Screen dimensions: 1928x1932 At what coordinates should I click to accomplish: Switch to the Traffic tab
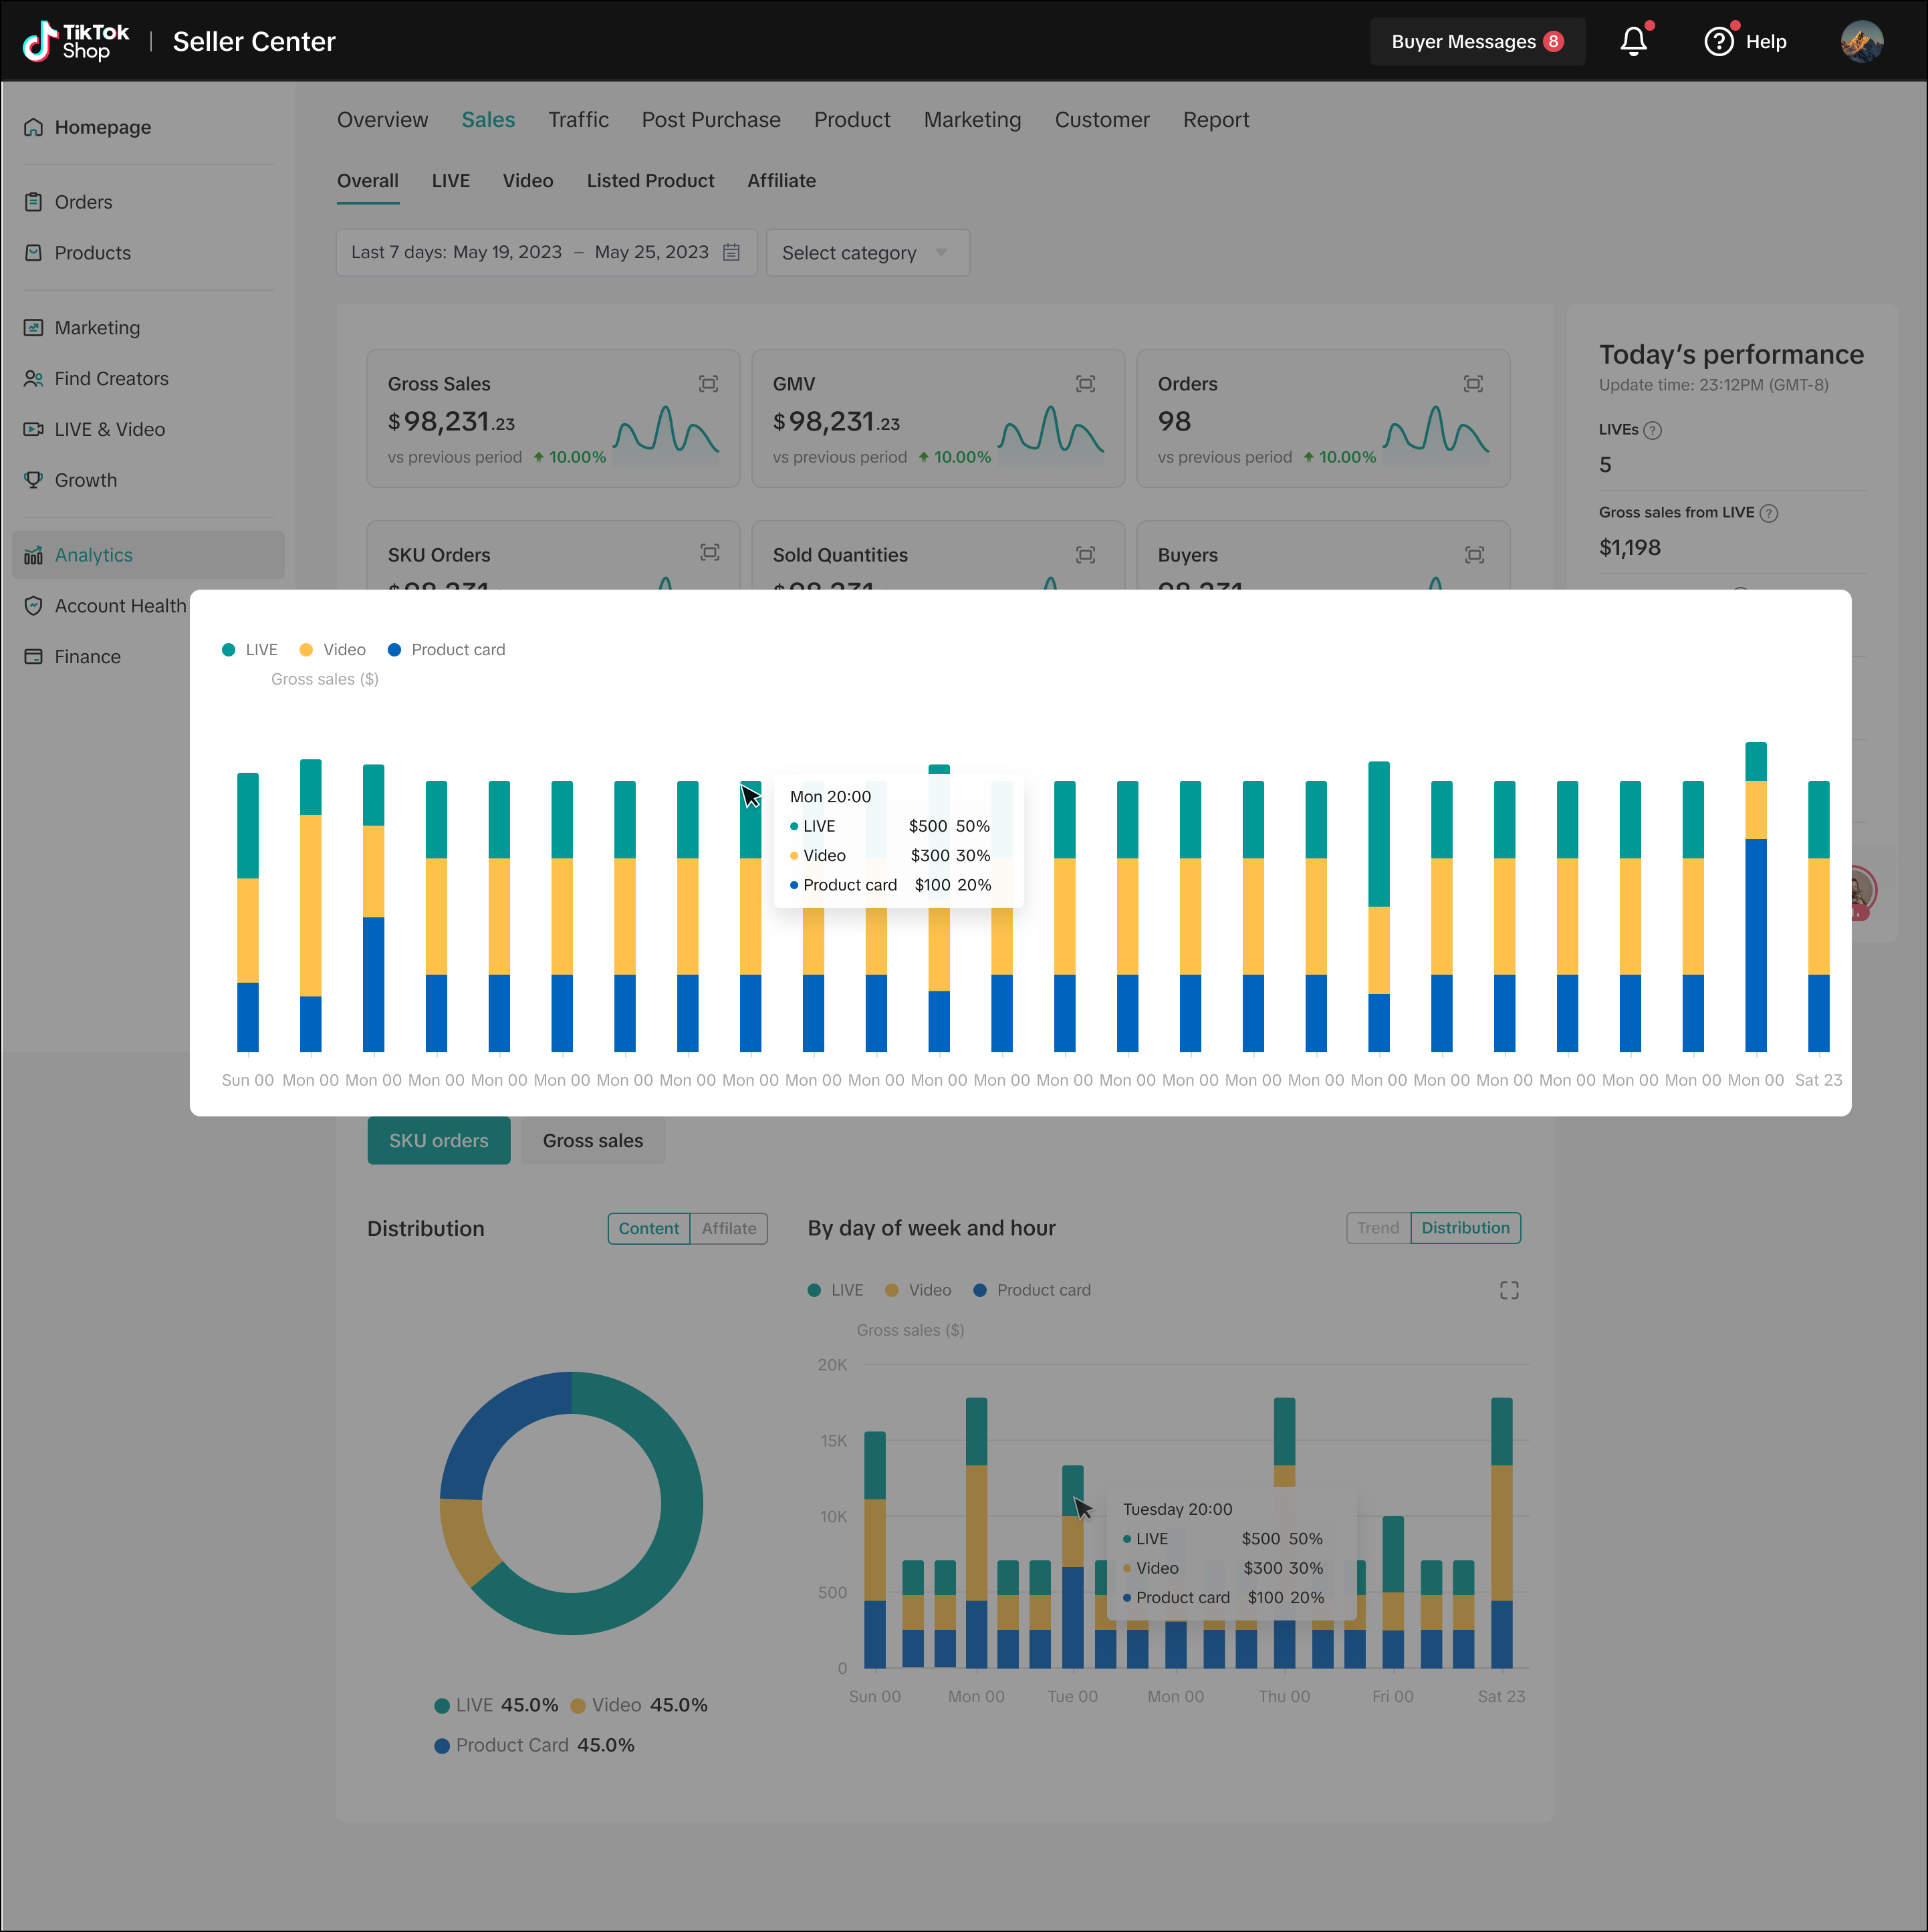click(578, 120)
